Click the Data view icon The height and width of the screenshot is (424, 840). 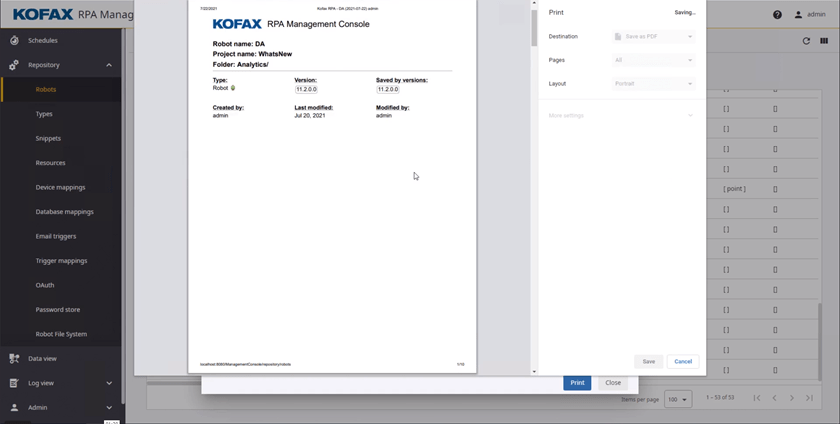(x=14, y=358)
